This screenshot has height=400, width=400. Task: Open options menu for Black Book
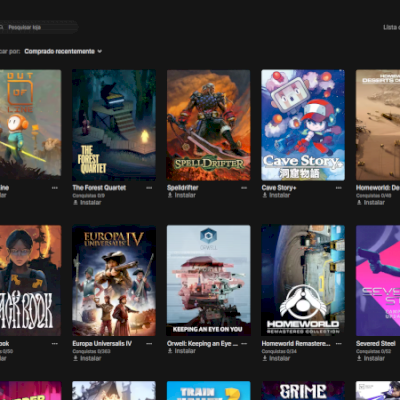55,344
